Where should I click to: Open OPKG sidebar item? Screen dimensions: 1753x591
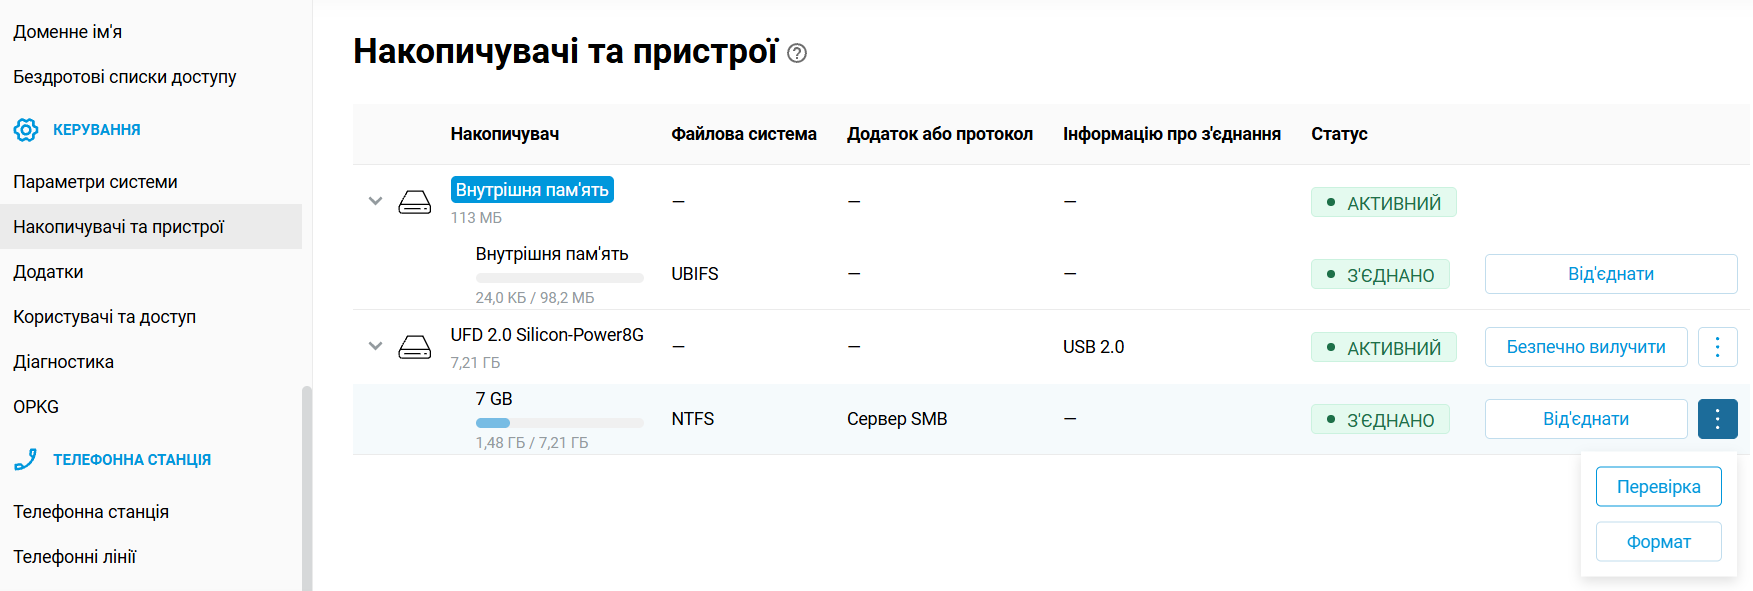click(36, 407)
